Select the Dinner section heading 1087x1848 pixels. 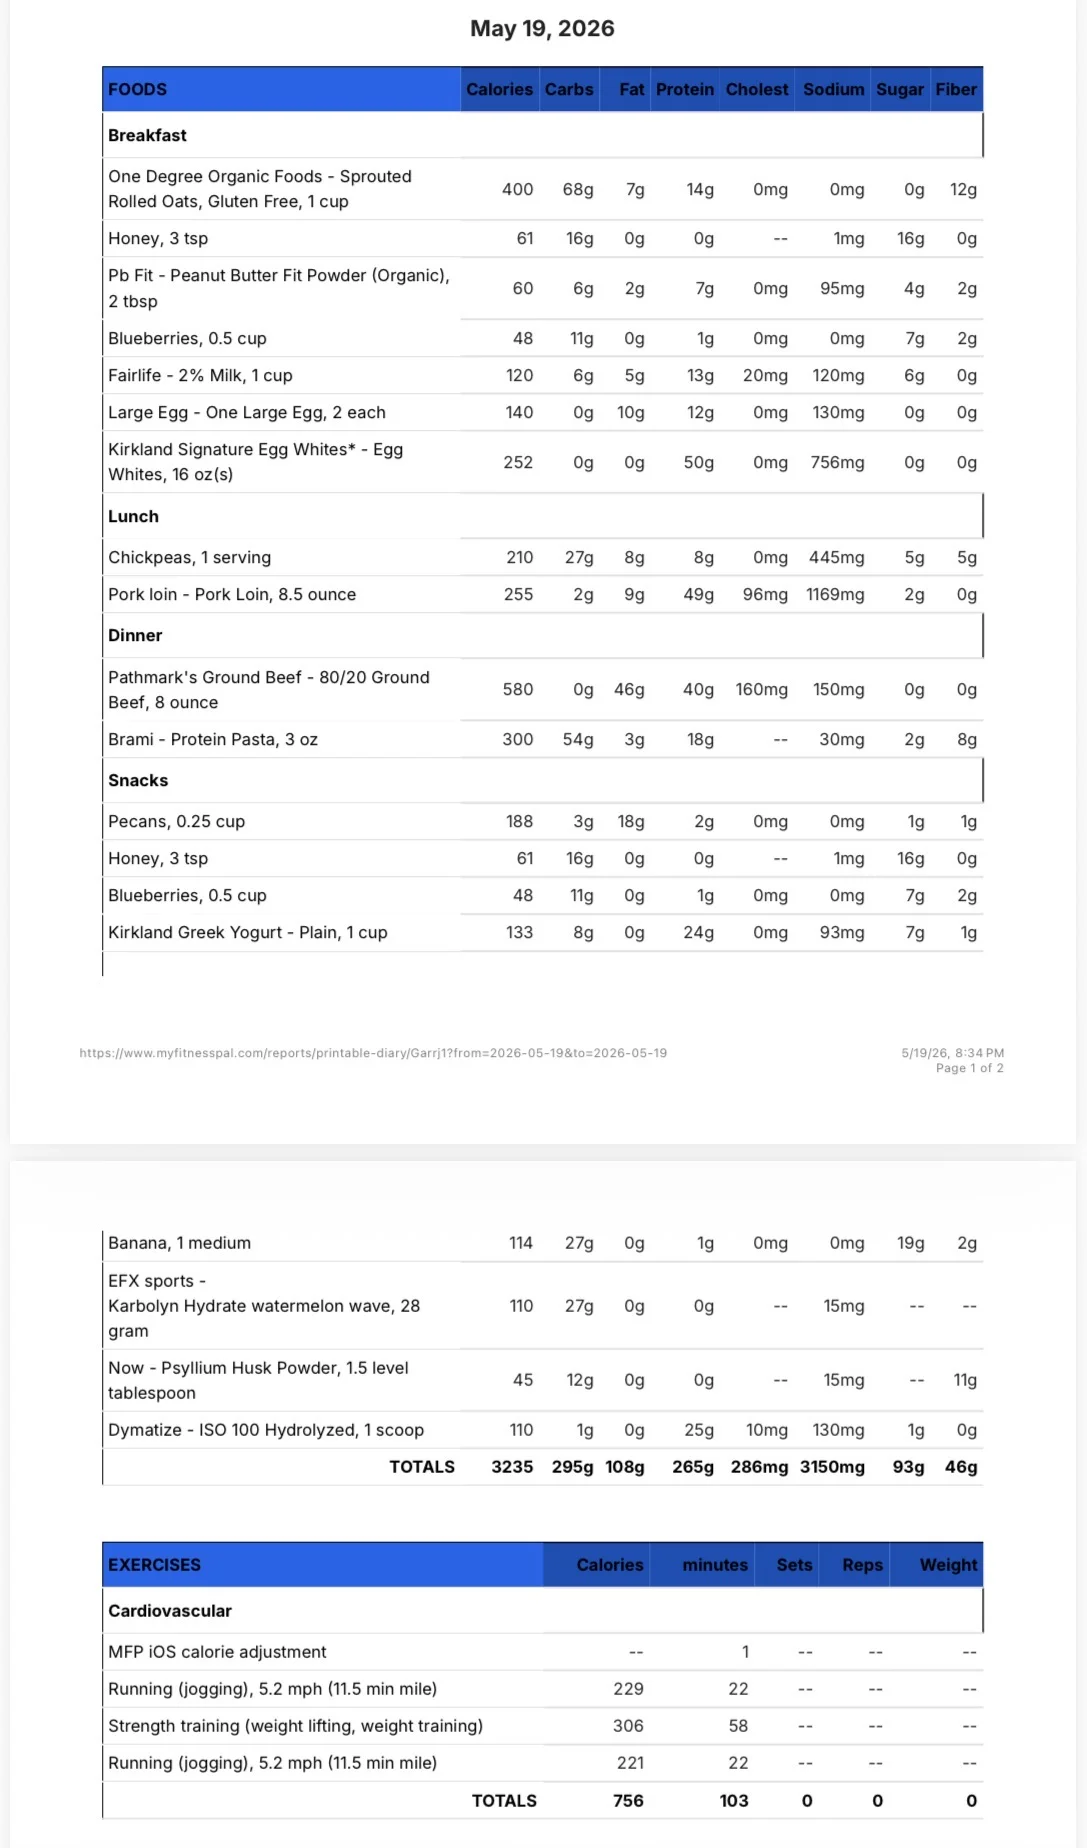pos(135,635)
